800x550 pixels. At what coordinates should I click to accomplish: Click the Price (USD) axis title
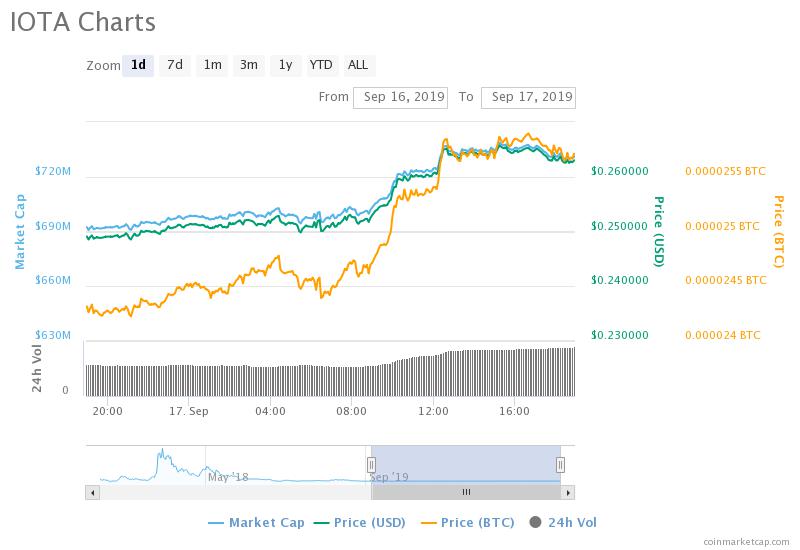[659, 232]
